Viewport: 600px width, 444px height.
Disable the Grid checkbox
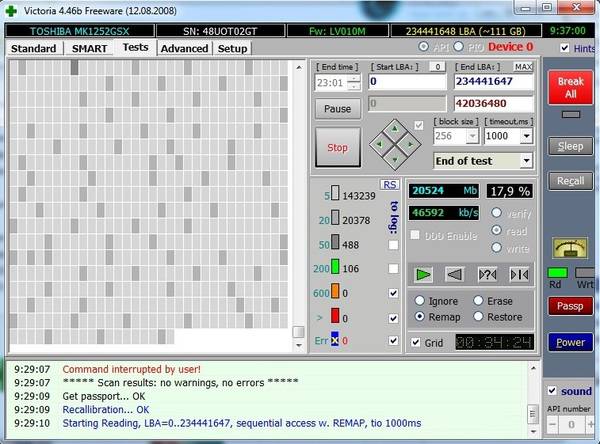pos(415,342)
